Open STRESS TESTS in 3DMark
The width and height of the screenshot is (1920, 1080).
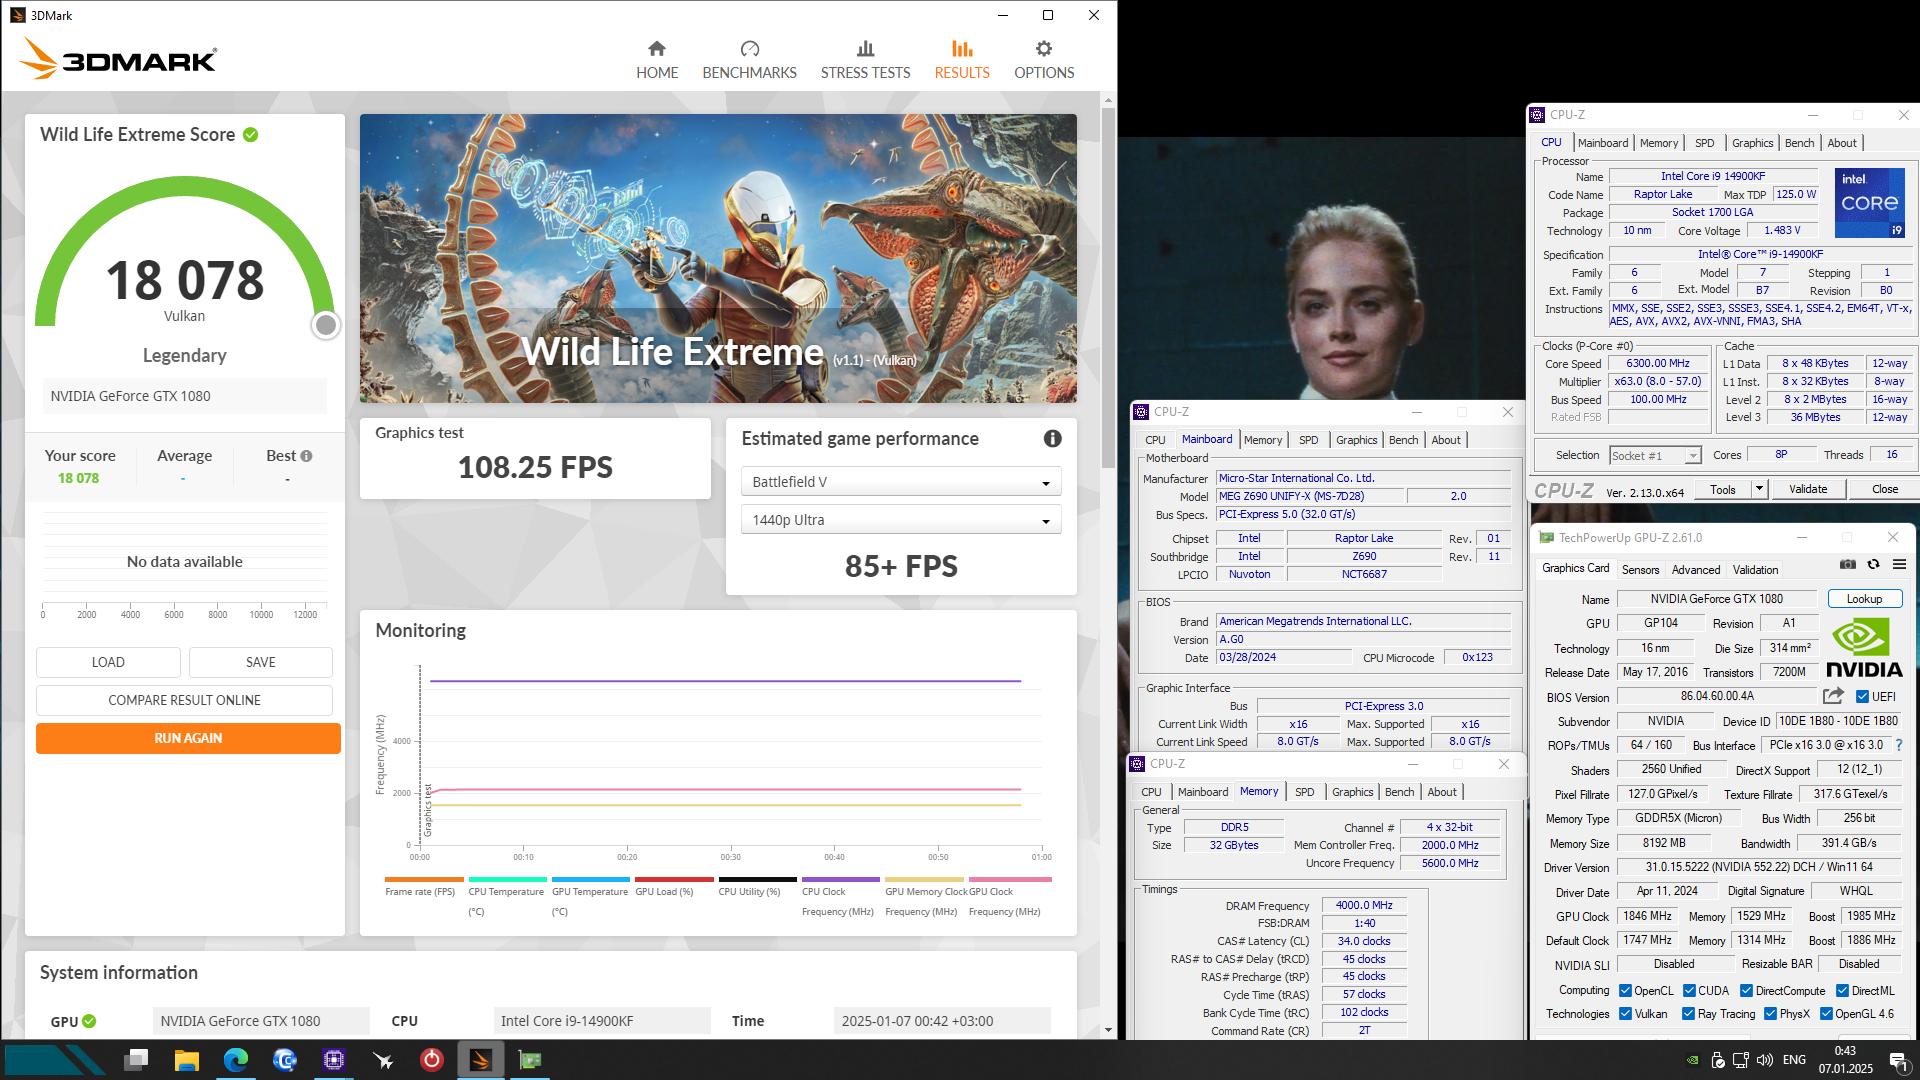tap(865, 60)
